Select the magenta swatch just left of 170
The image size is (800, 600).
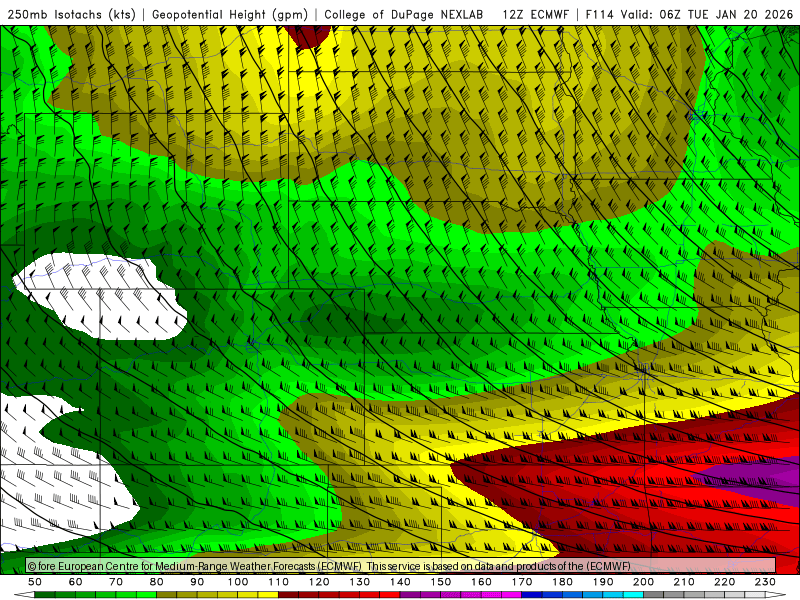click(511, 595)
